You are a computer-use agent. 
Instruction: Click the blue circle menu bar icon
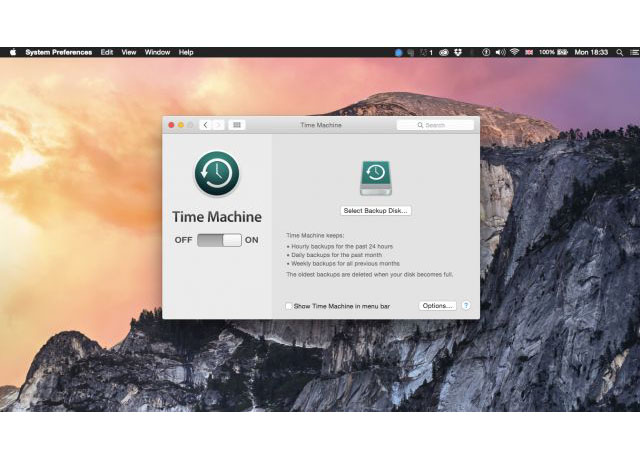[399, 52]
